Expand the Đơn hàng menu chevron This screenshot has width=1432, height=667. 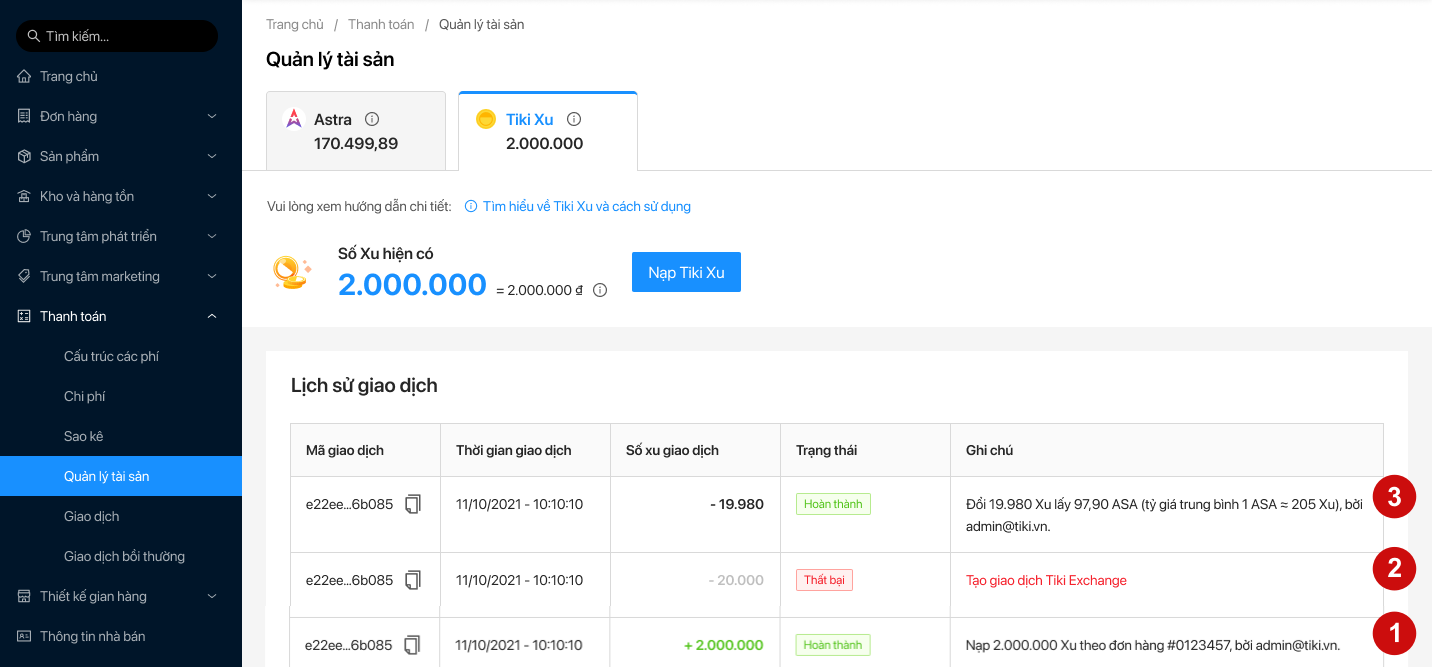[212, 116]
